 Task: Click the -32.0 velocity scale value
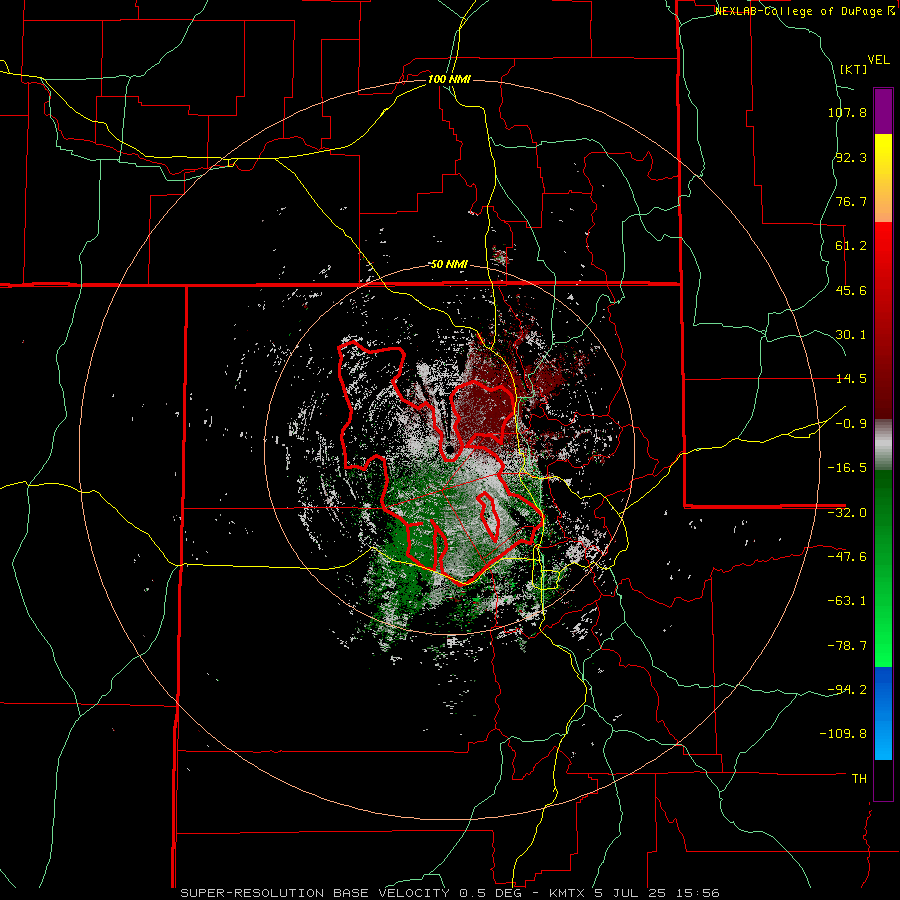(847, 513)
